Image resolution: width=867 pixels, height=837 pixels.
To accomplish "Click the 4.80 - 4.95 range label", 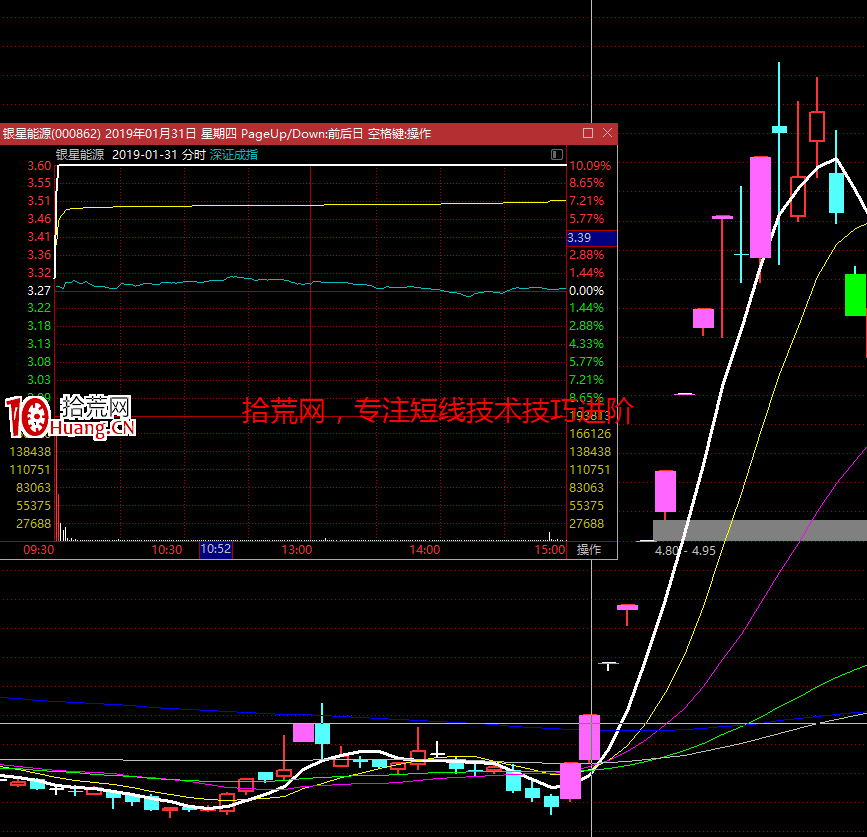I will [685, 551].
